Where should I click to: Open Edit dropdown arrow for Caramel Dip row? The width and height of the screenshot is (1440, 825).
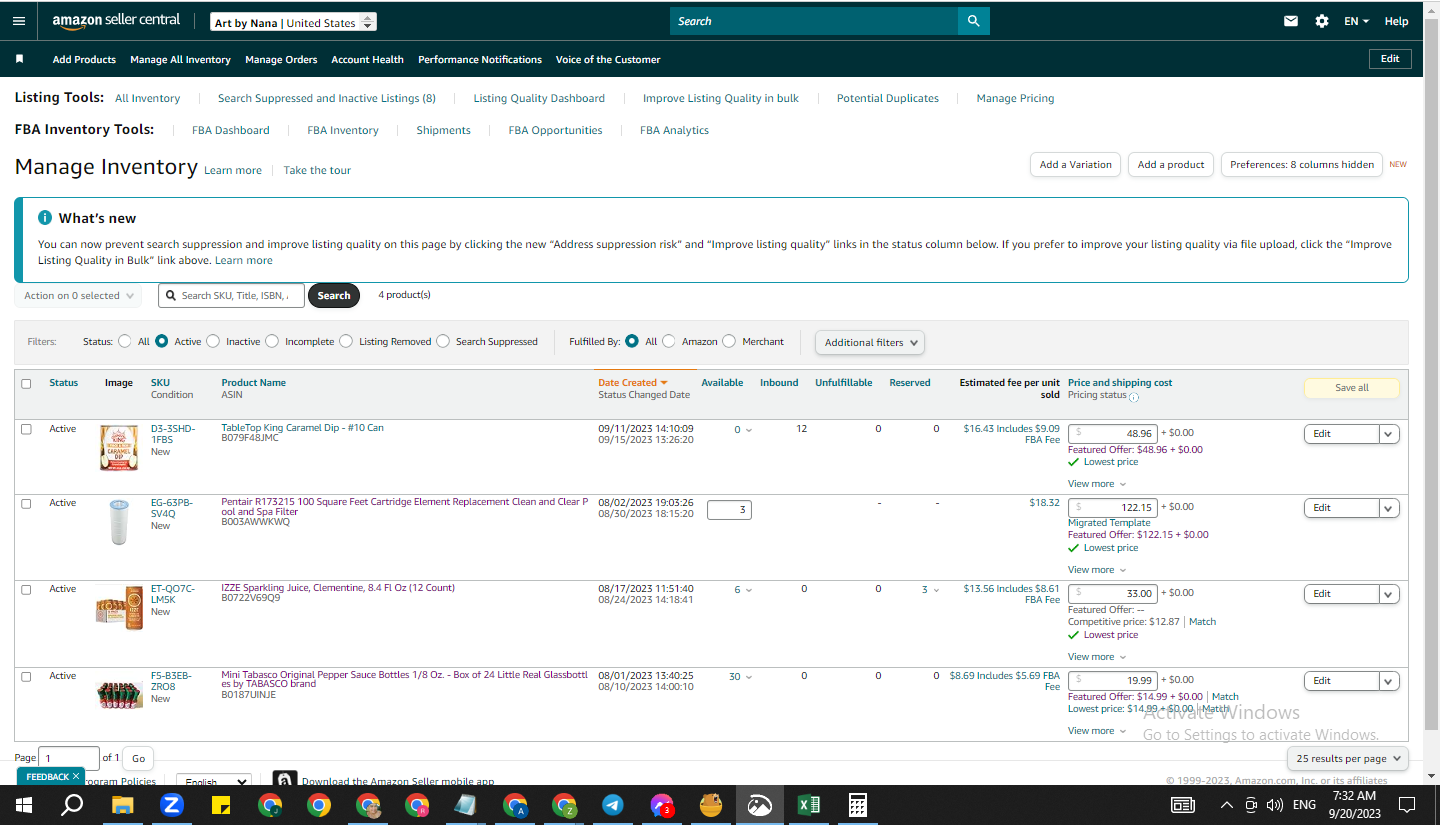click(1389, 434)
